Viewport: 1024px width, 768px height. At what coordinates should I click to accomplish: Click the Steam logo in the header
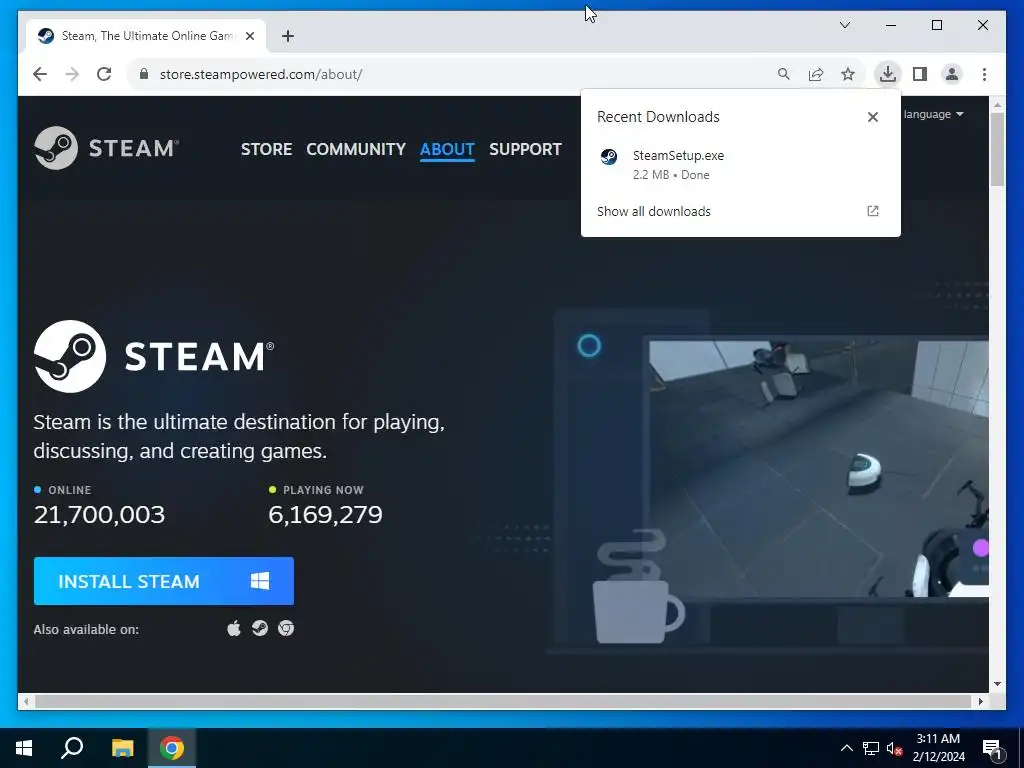(x=106, y=148)
